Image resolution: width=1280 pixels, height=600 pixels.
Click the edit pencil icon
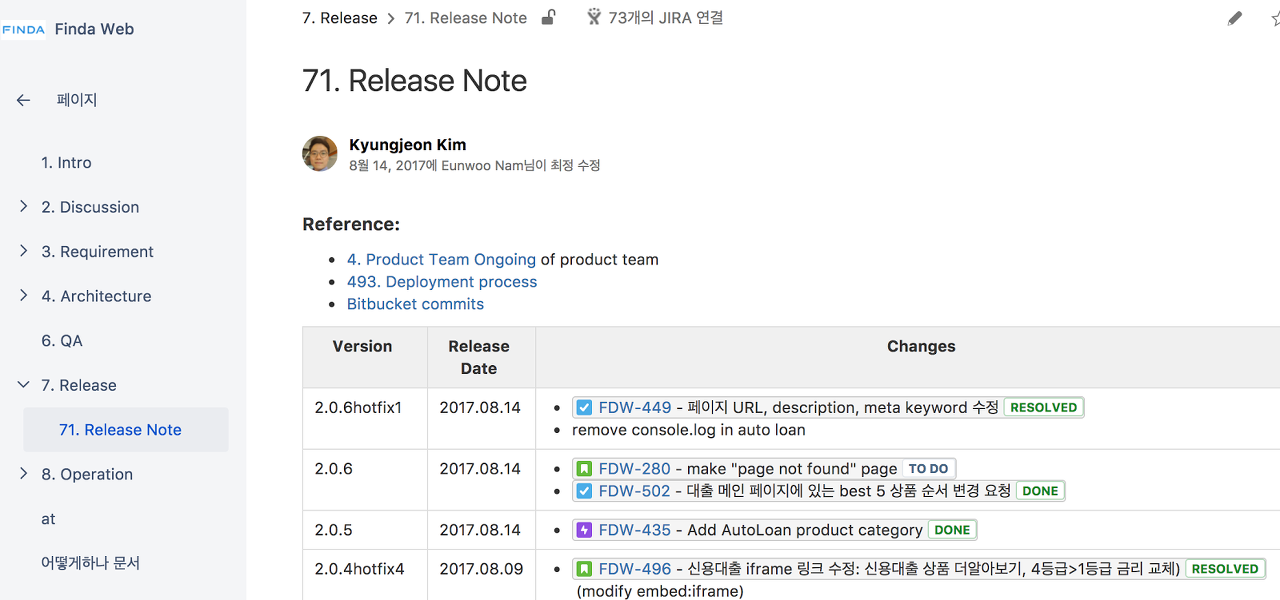coord(1235,19)
